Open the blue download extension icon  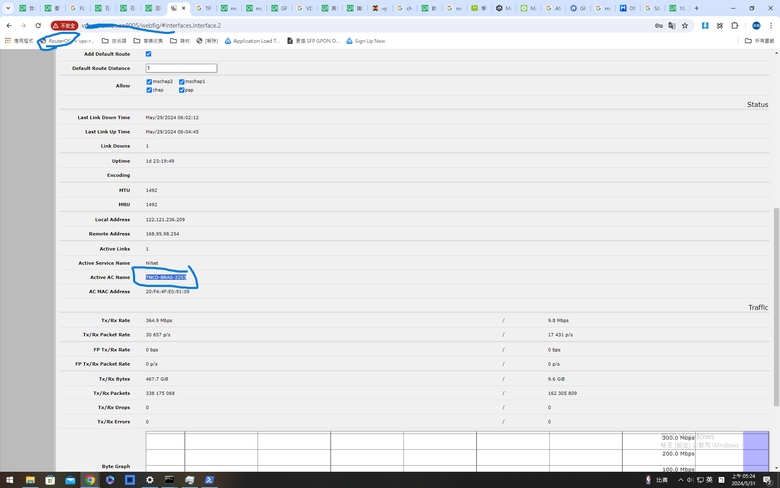tap(705, 25)
